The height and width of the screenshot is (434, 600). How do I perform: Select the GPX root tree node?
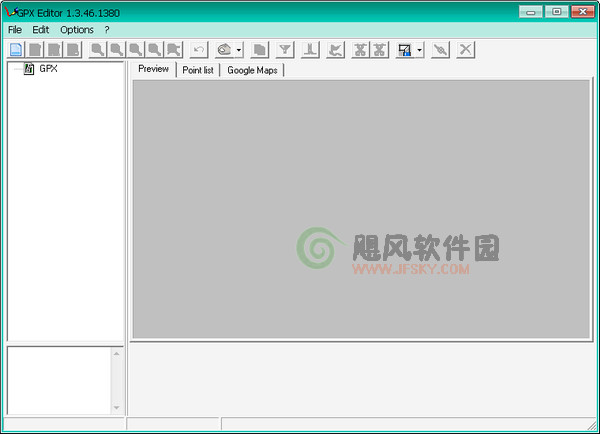48,69
